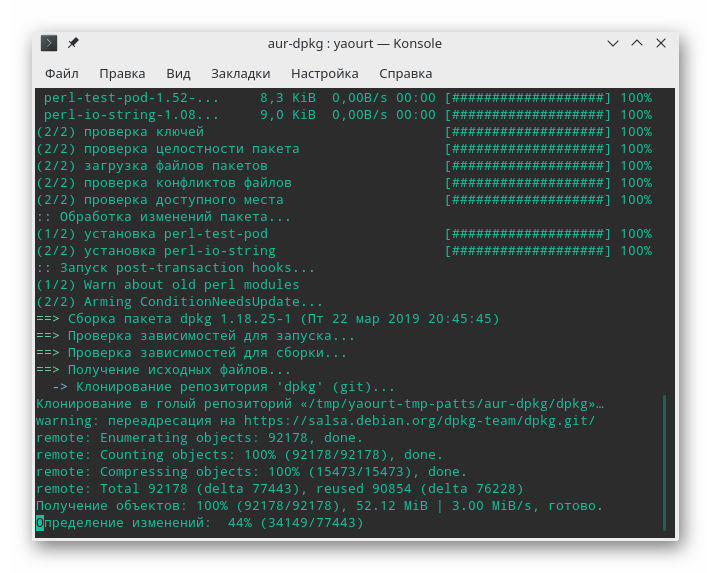
Task: Click the Konsole terminal icon in title bar
Action: point(49,44)
